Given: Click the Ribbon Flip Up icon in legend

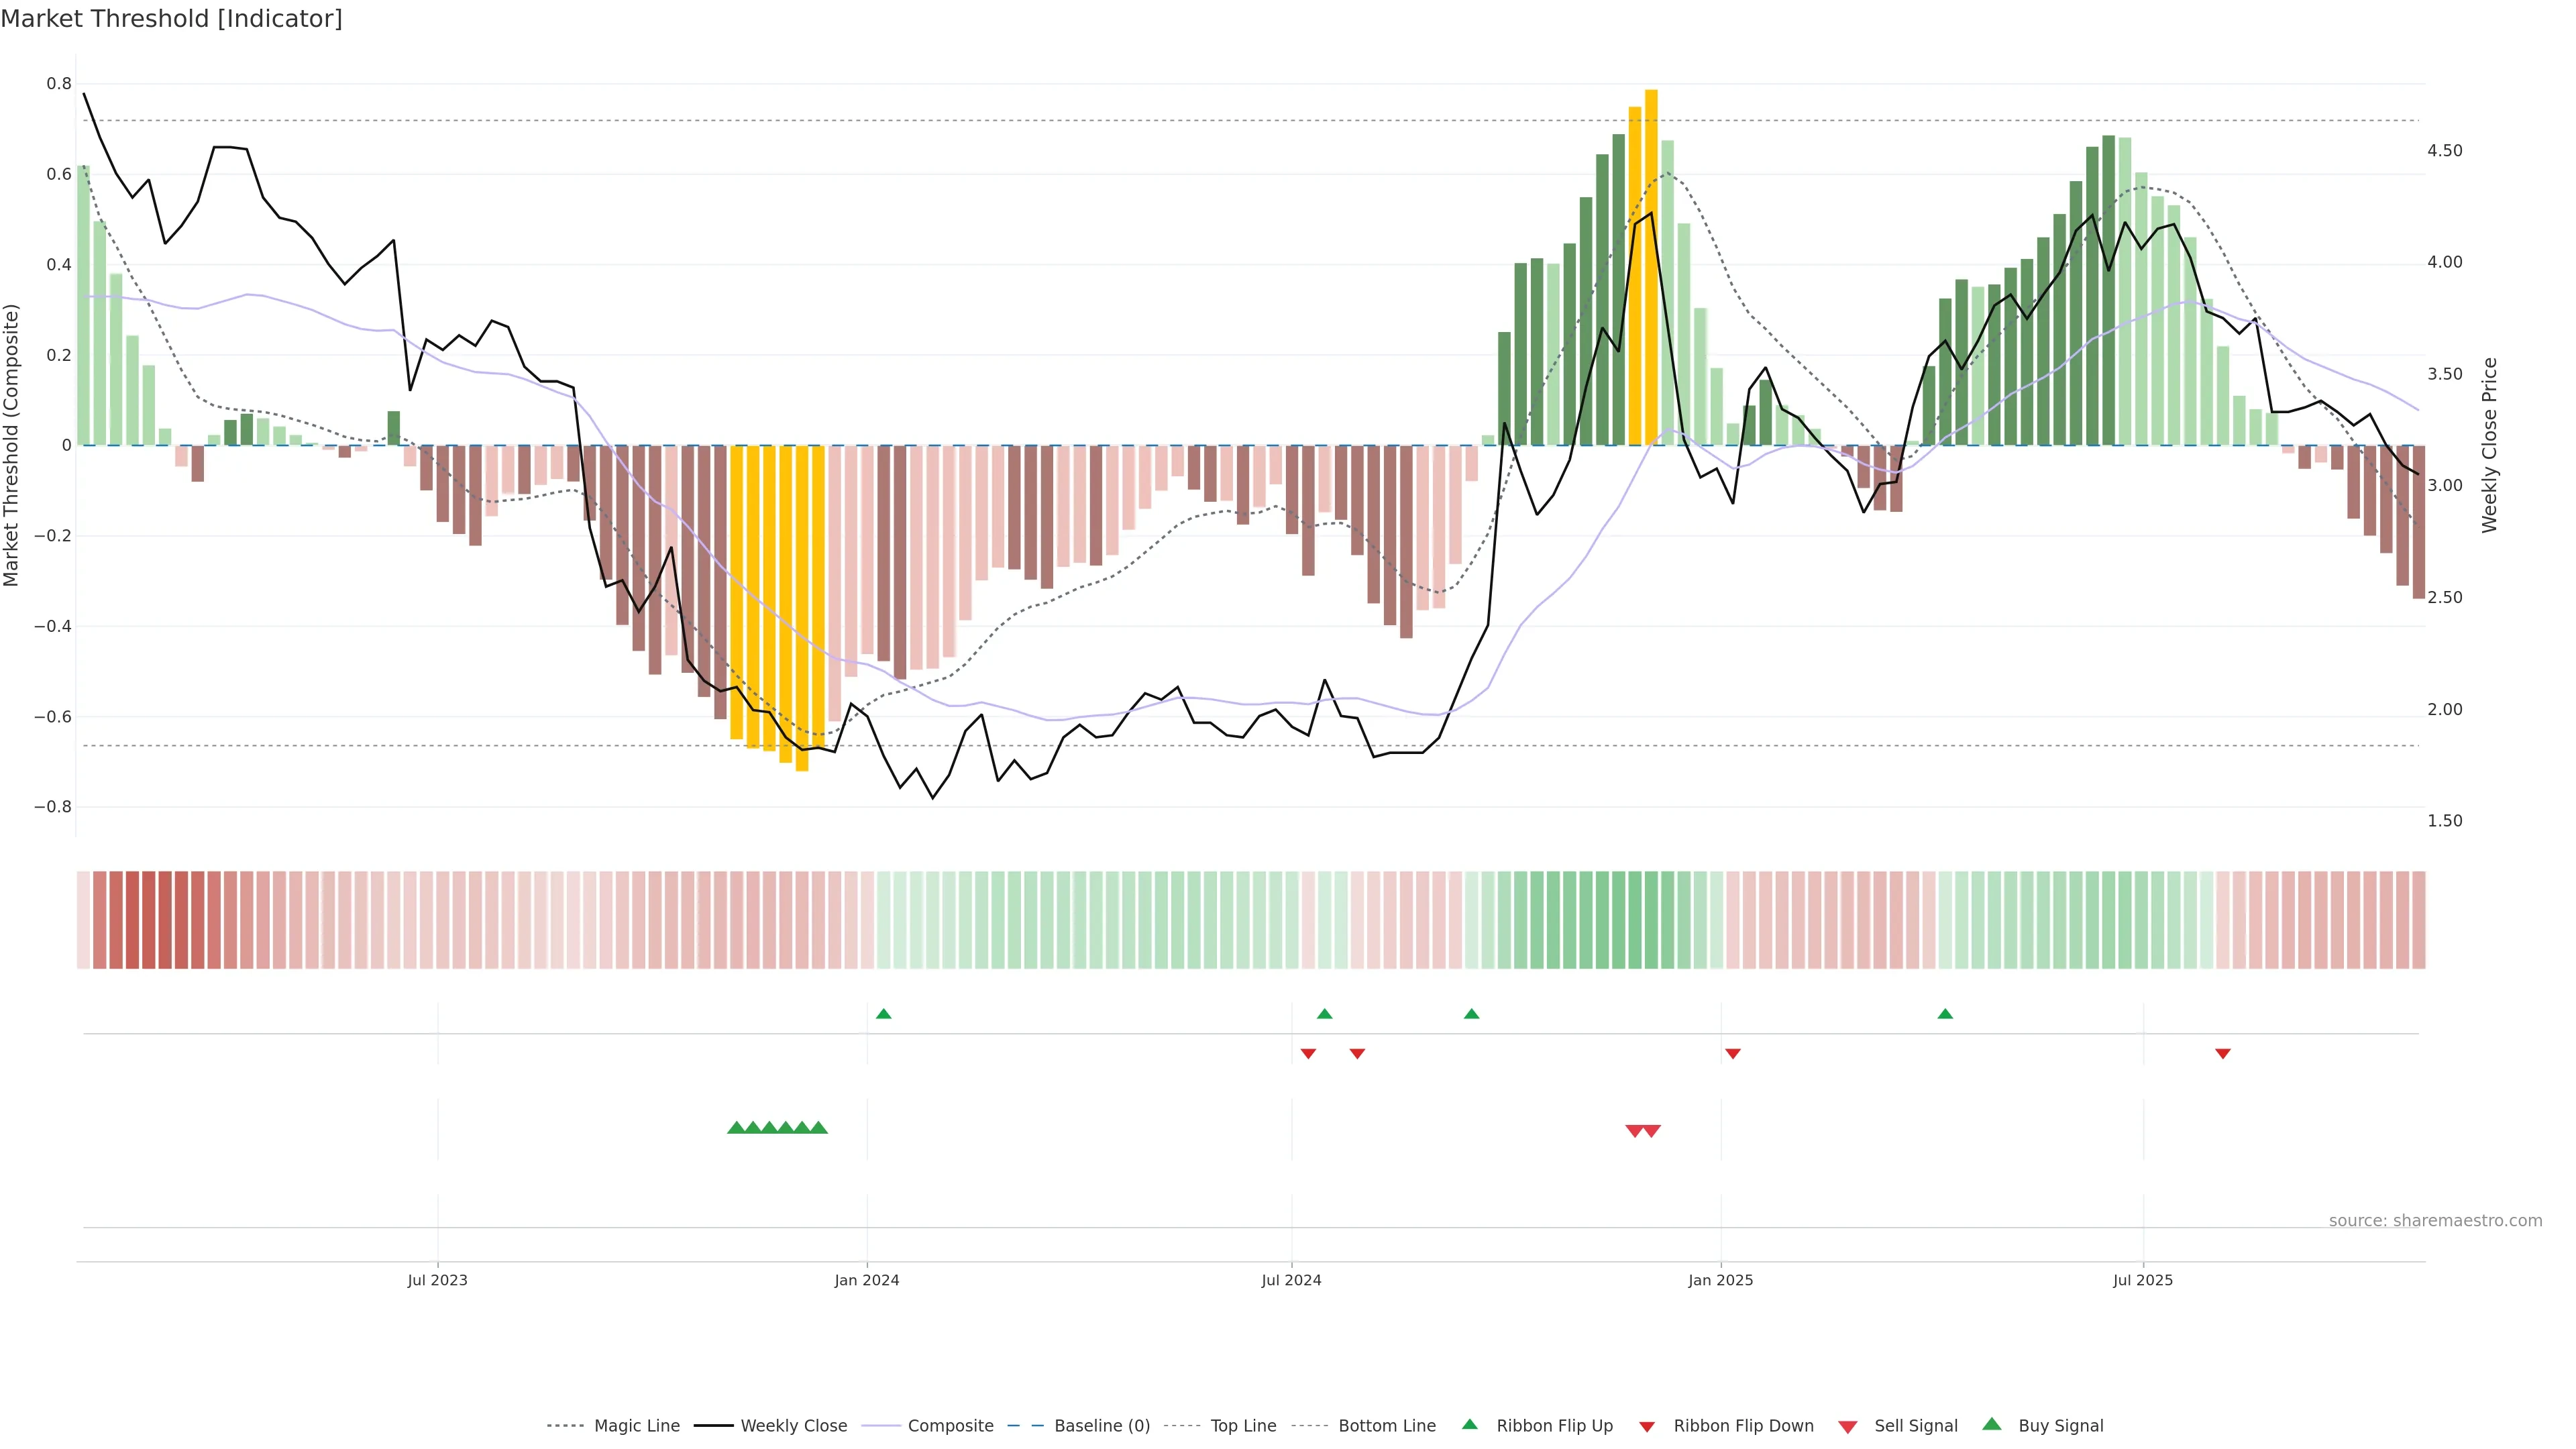Looking at the screenshot, I should (x=1470, y=1424).
